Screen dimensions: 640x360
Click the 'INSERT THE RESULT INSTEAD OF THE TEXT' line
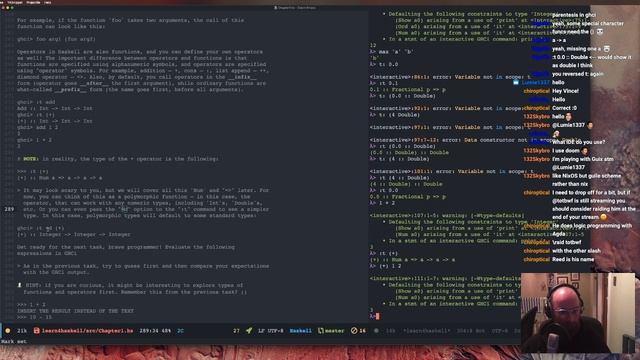coord(76,311)
